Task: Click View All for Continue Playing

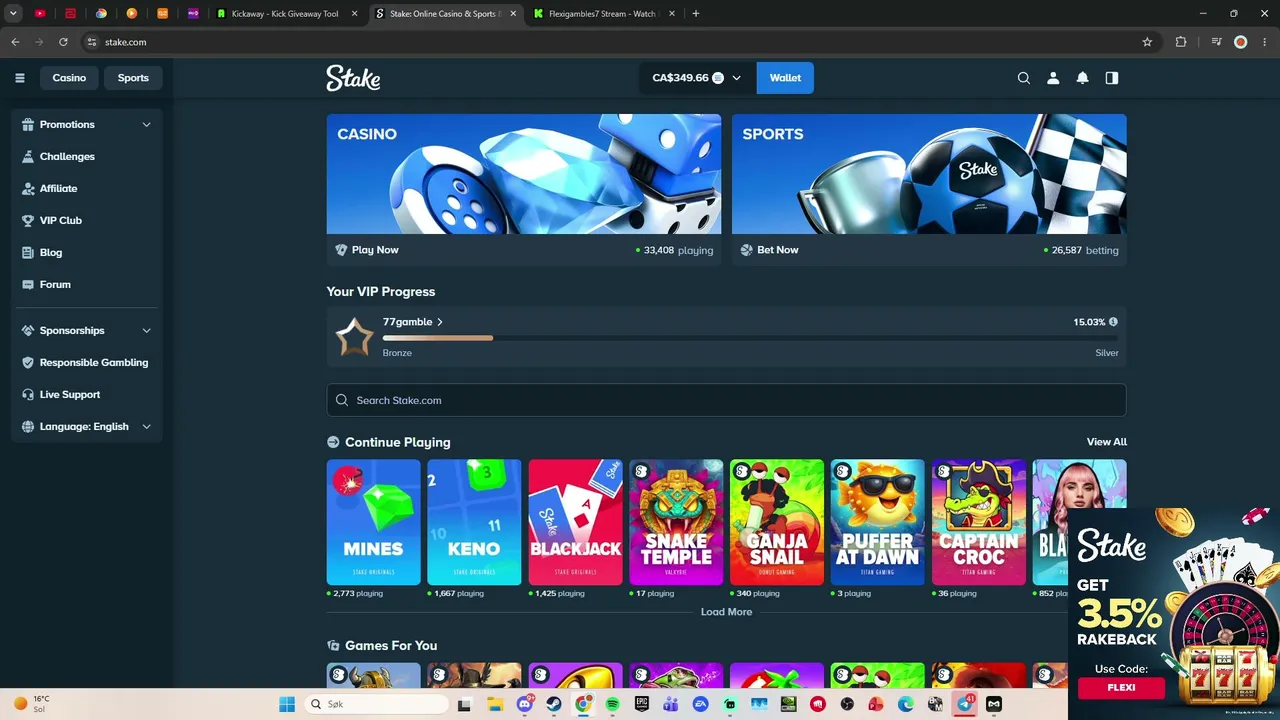Action: [x=1107, y=442]
